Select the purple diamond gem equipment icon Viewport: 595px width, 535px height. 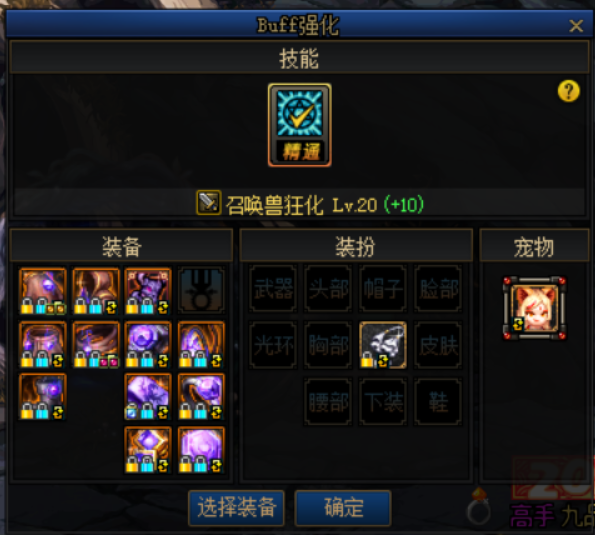148,450
